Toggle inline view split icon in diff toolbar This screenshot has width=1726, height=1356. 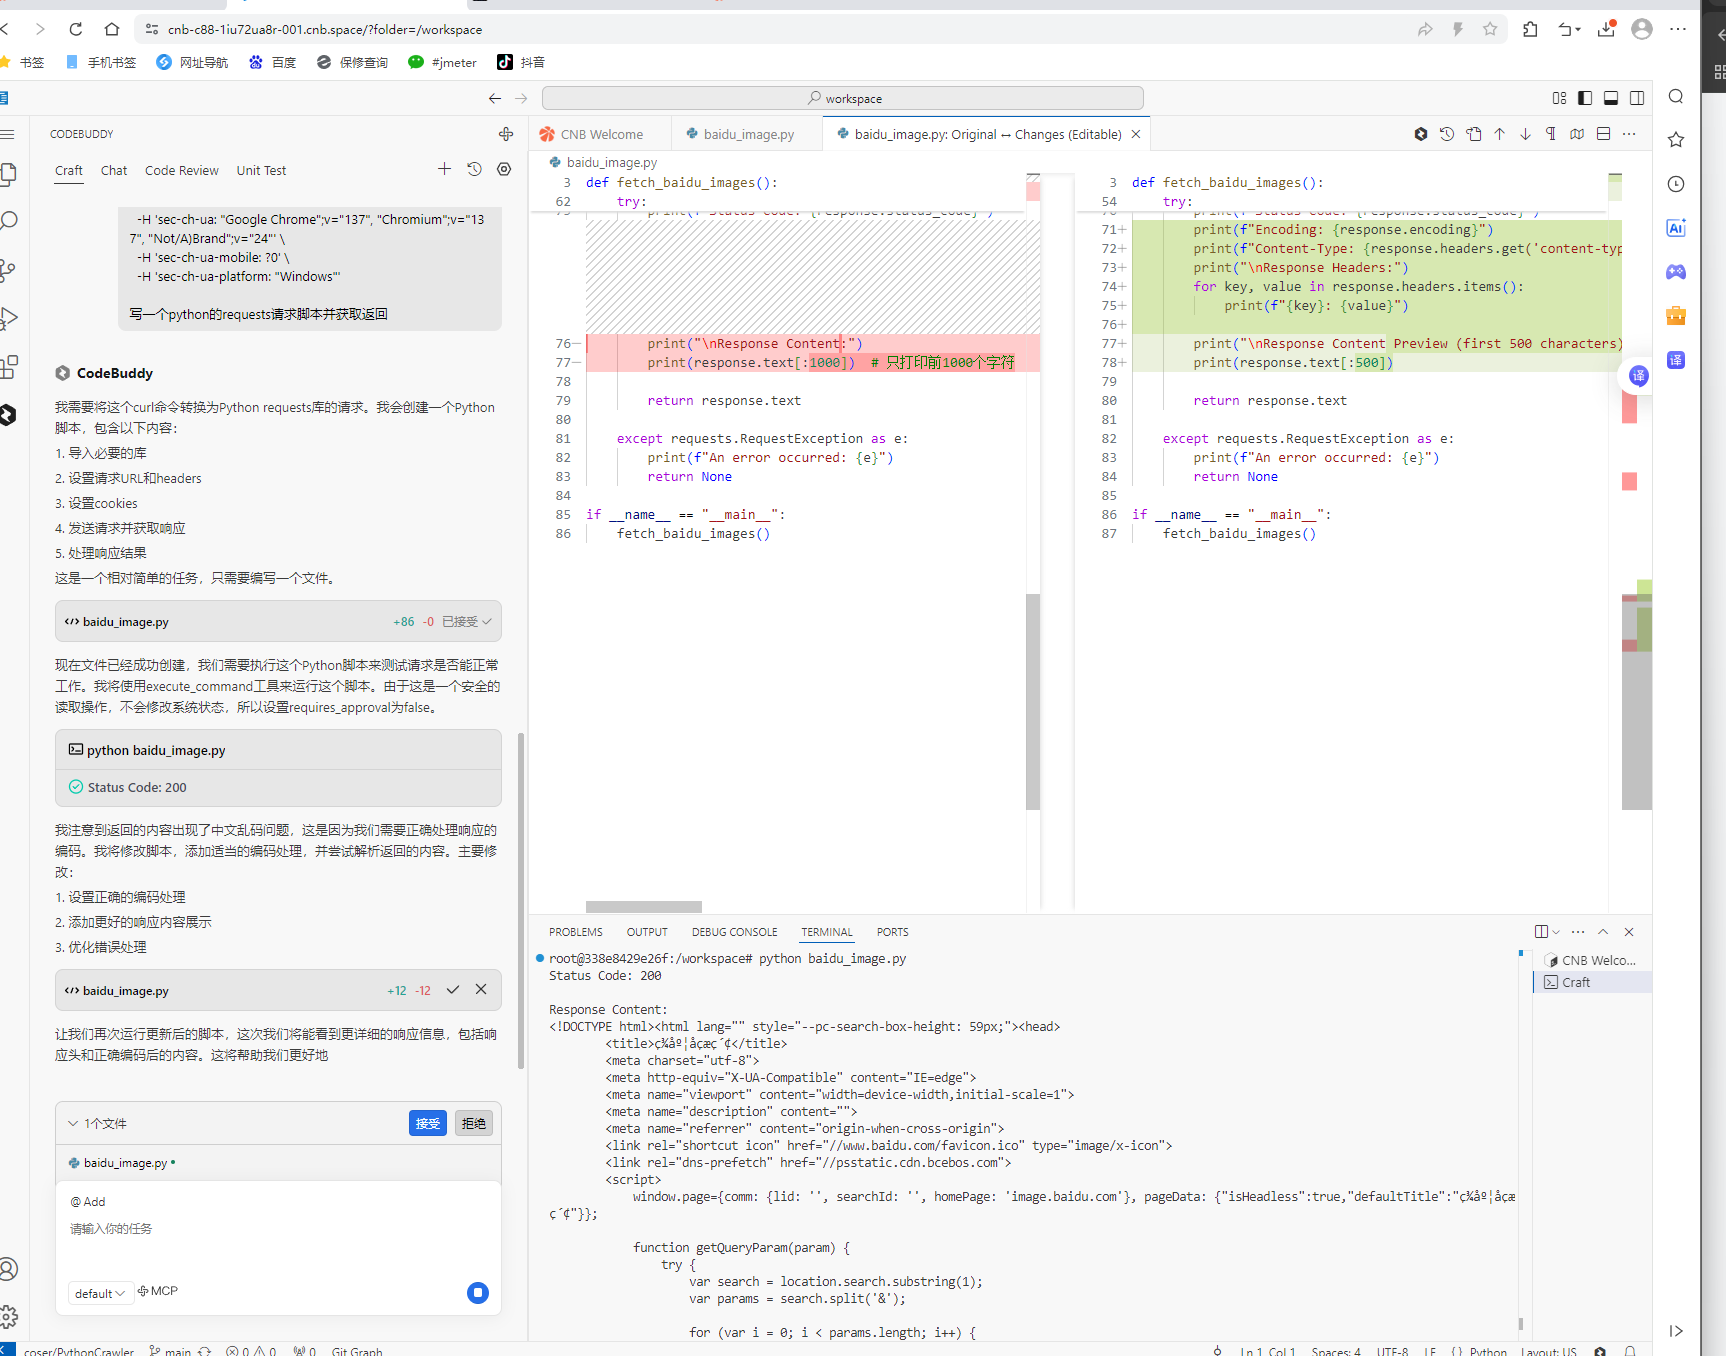1603,134
